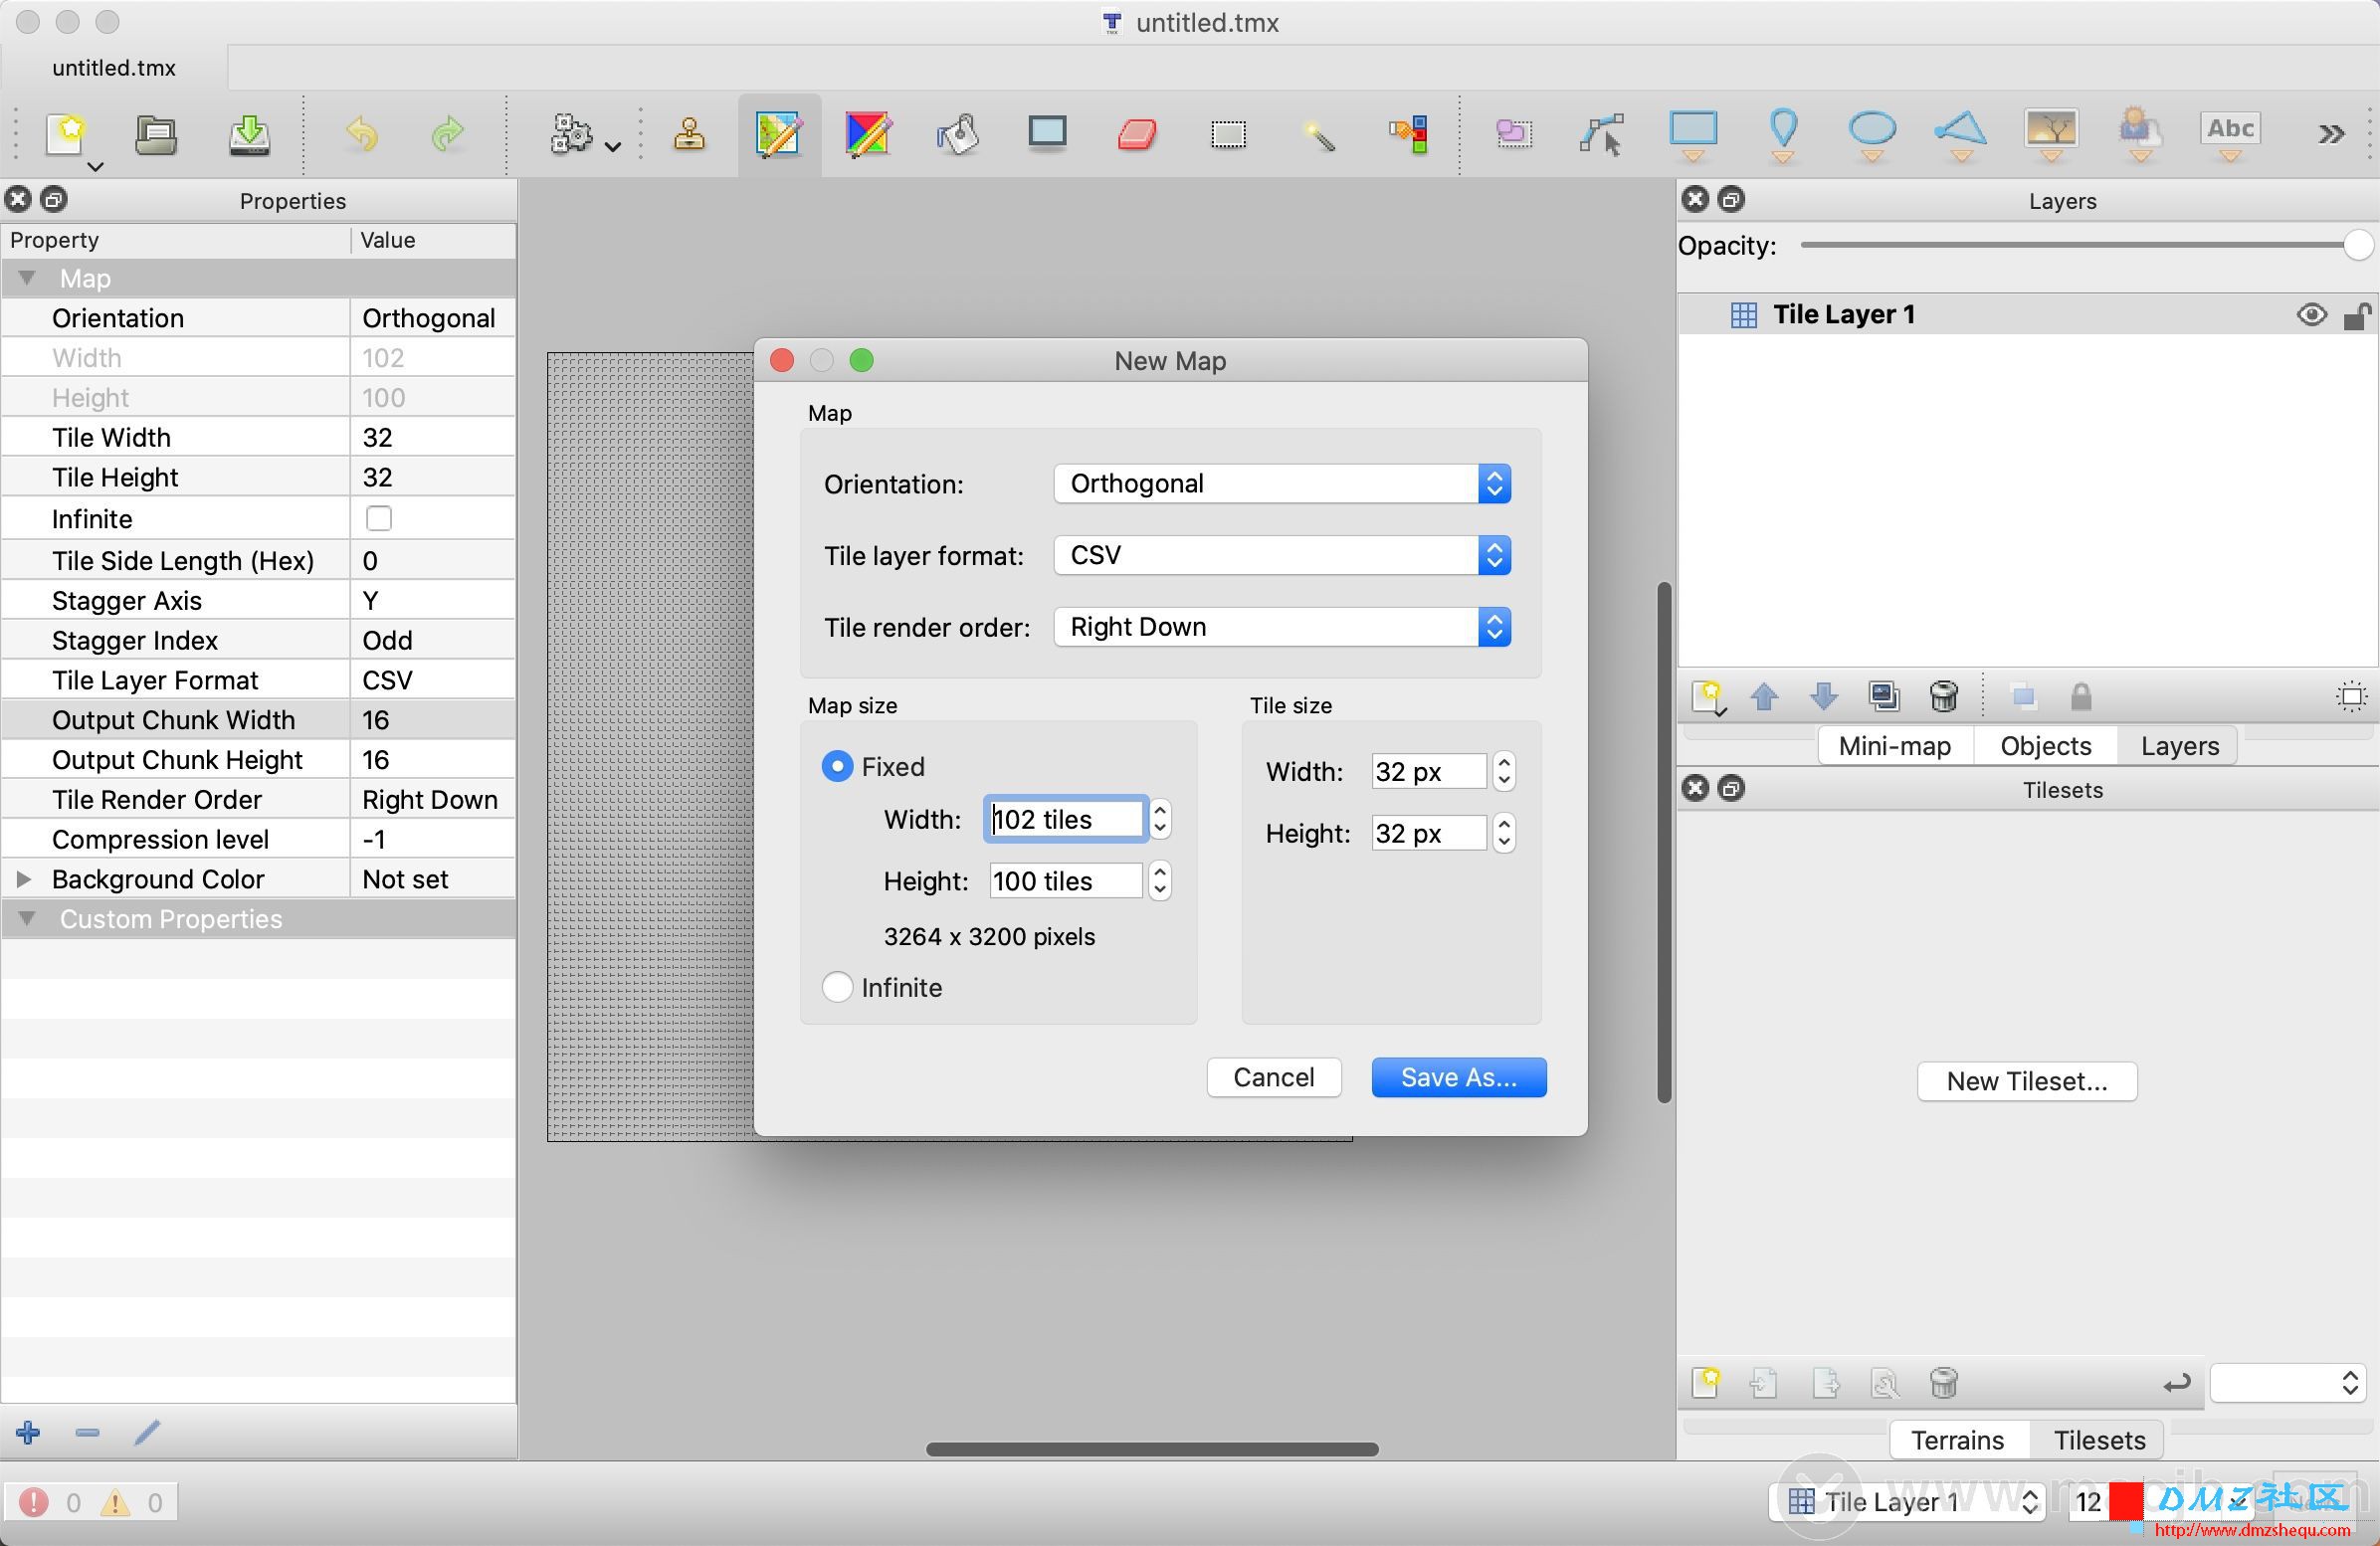
Task: Raise layer with up arrow in Layers
Action: click(1765, 696)
